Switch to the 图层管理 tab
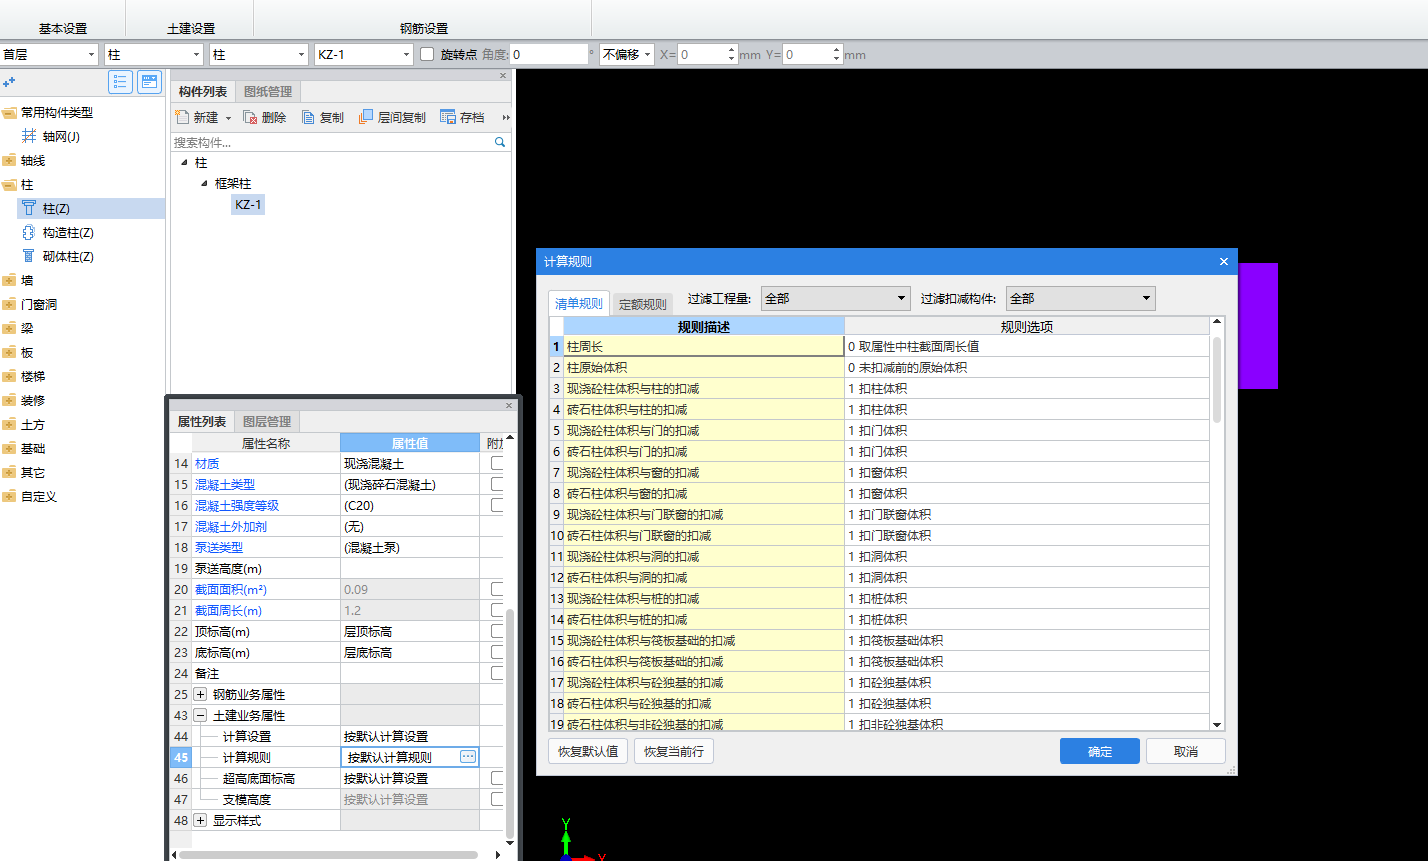 [267, 422]
